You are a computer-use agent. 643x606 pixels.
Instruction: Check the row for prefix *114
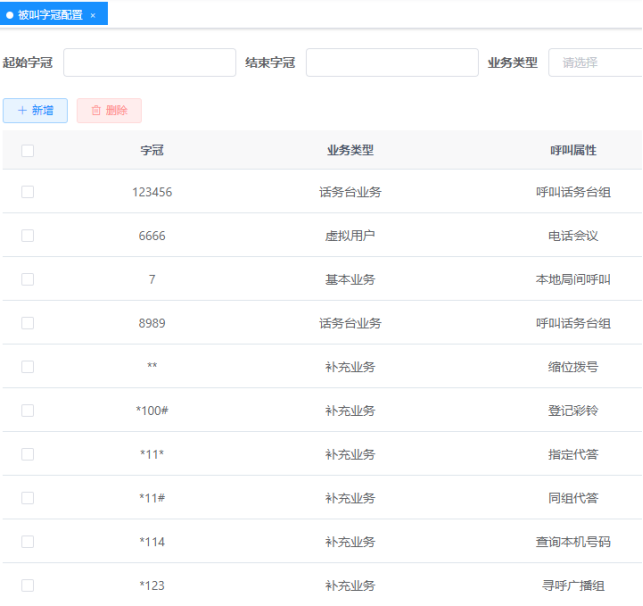point(27,541)
